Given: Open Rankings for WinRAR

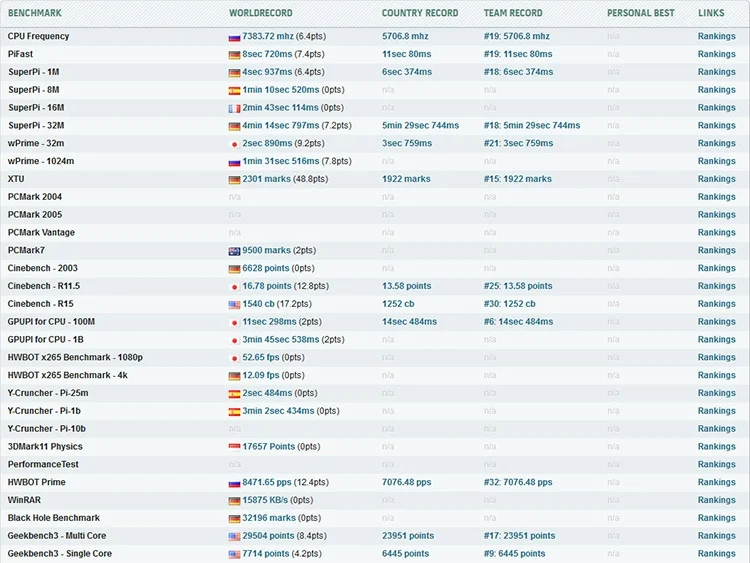Looking at the screenshot, I should (x=717, y=500).
